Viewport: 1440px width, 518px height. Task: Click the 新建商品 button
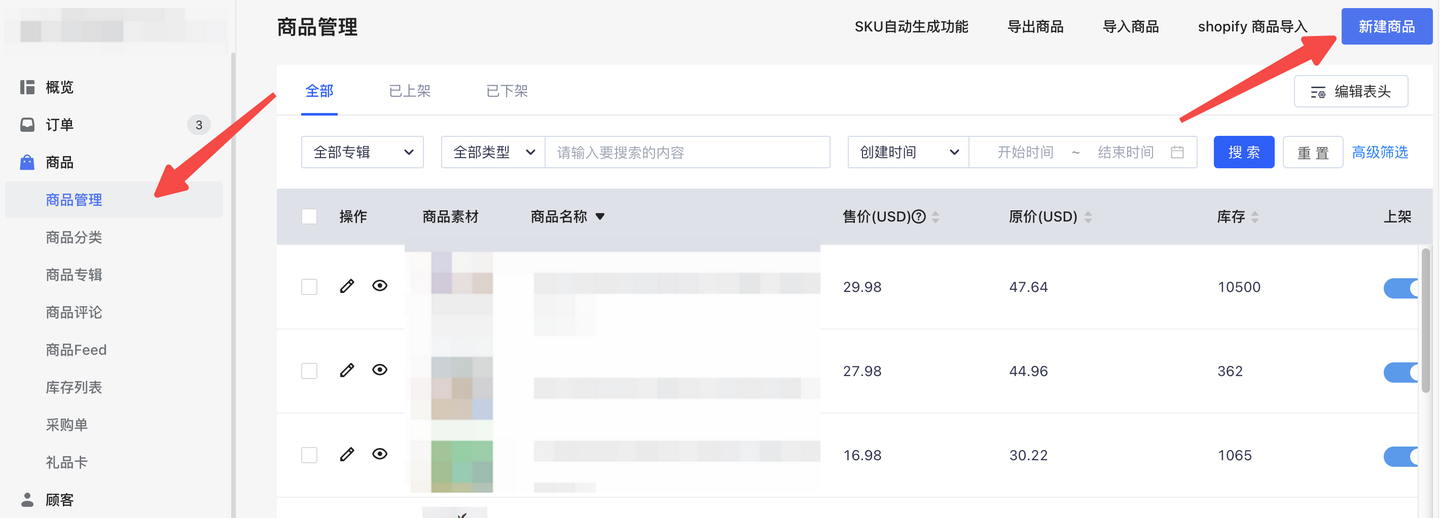click(1386, 26)
